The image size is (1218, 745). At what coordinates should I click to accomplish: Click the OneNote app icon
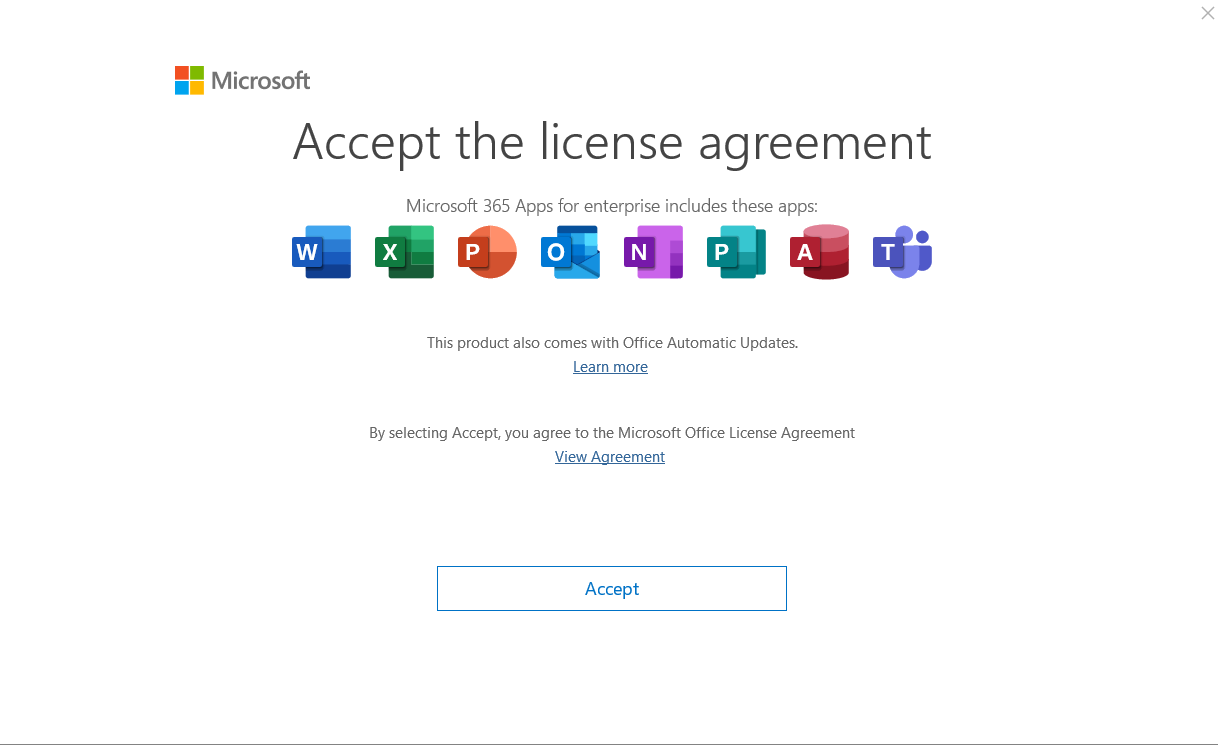coord(653,252)
